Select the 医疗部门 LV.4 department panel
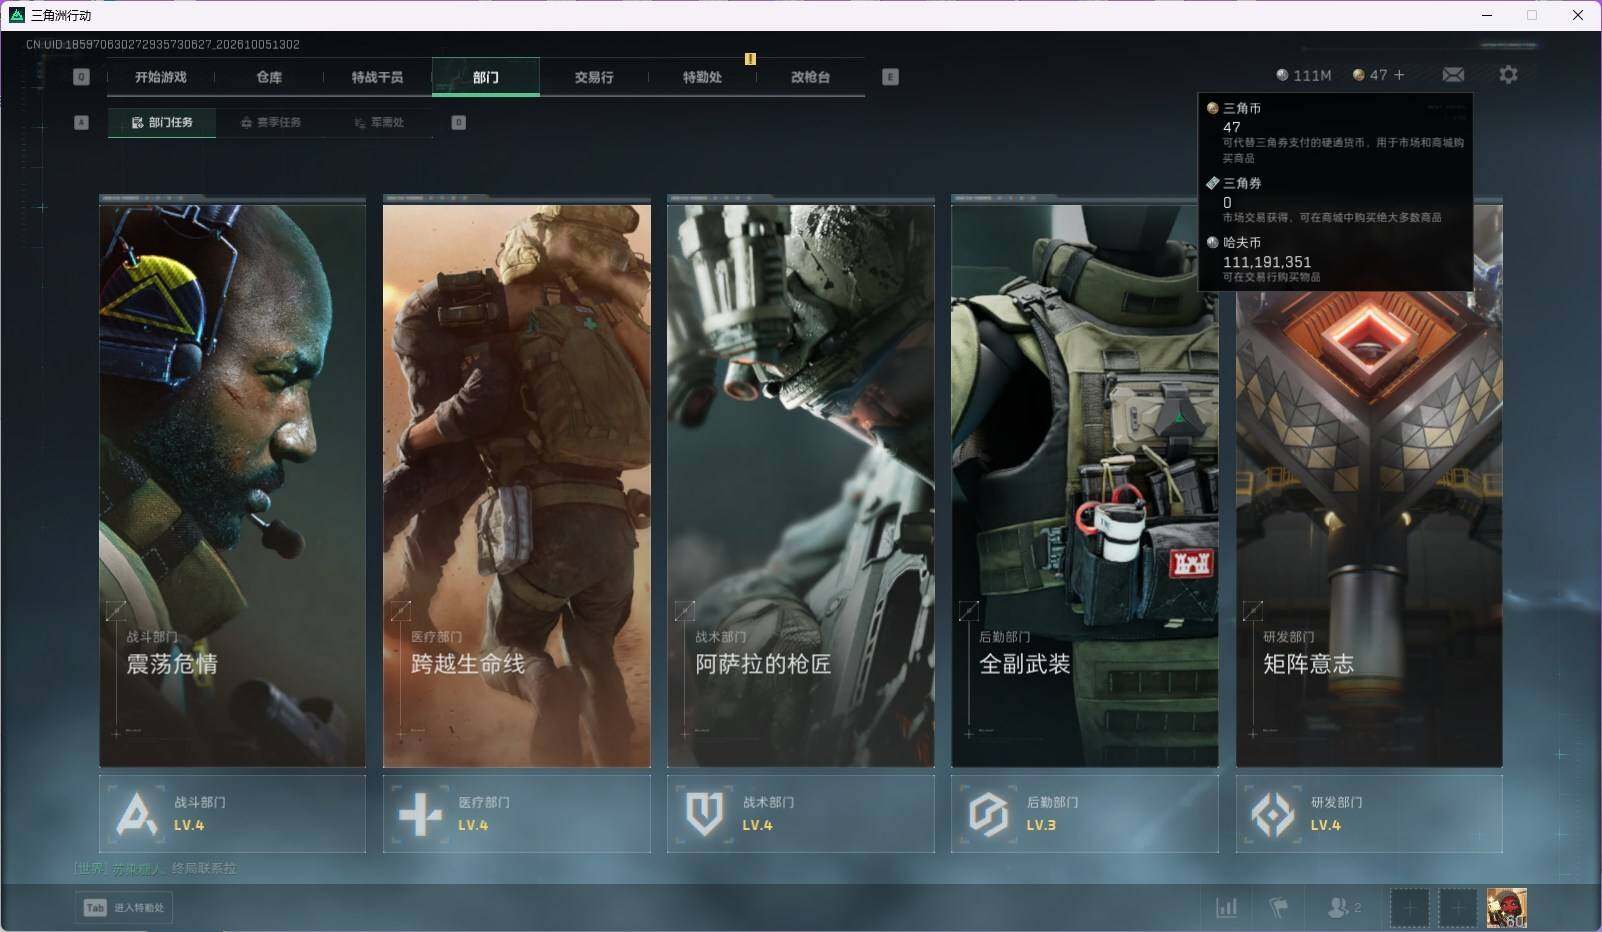The width and height of the screenshot is (1602, 932). coord(516,814)
